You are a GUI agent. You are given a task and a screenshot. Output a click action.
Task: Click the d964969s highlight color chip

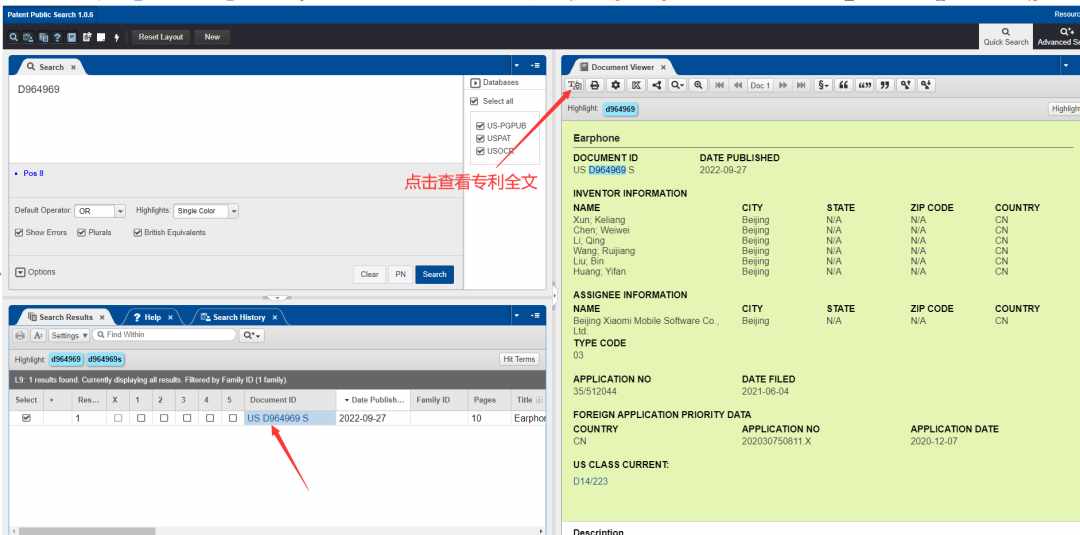(105, 359)
